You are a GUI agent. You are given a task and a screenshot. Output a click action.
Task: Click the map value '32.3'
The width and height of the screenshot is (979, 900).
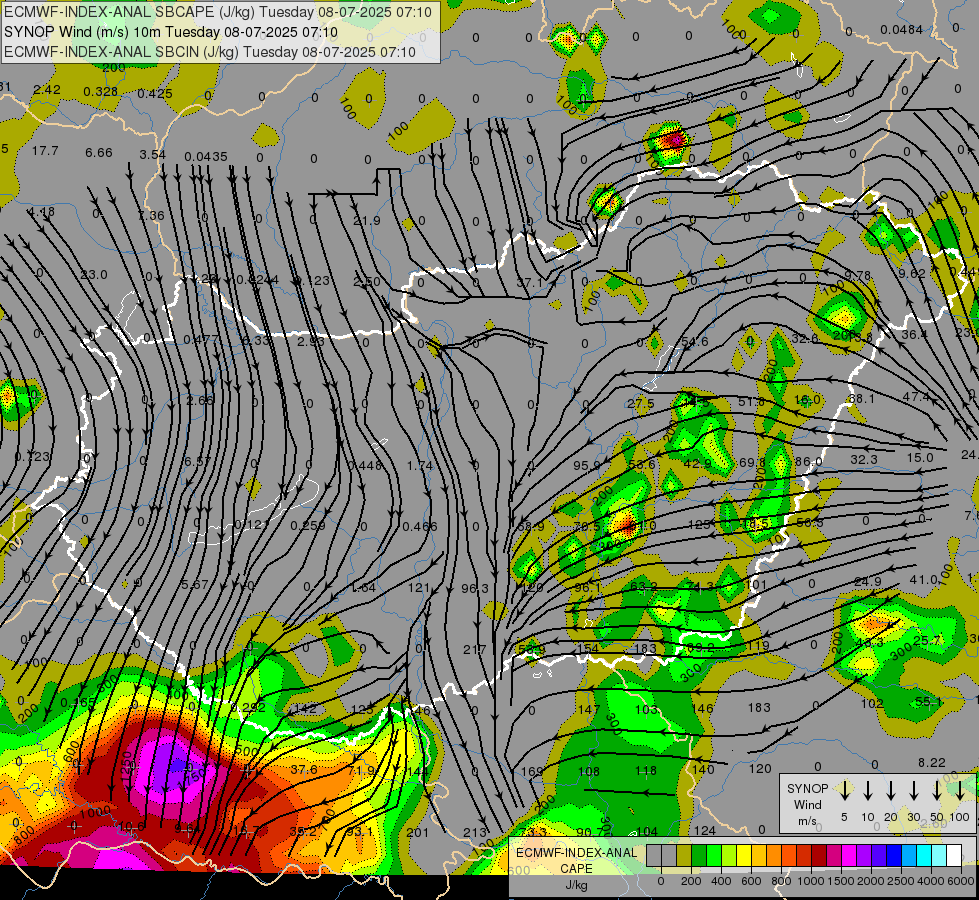864,460
